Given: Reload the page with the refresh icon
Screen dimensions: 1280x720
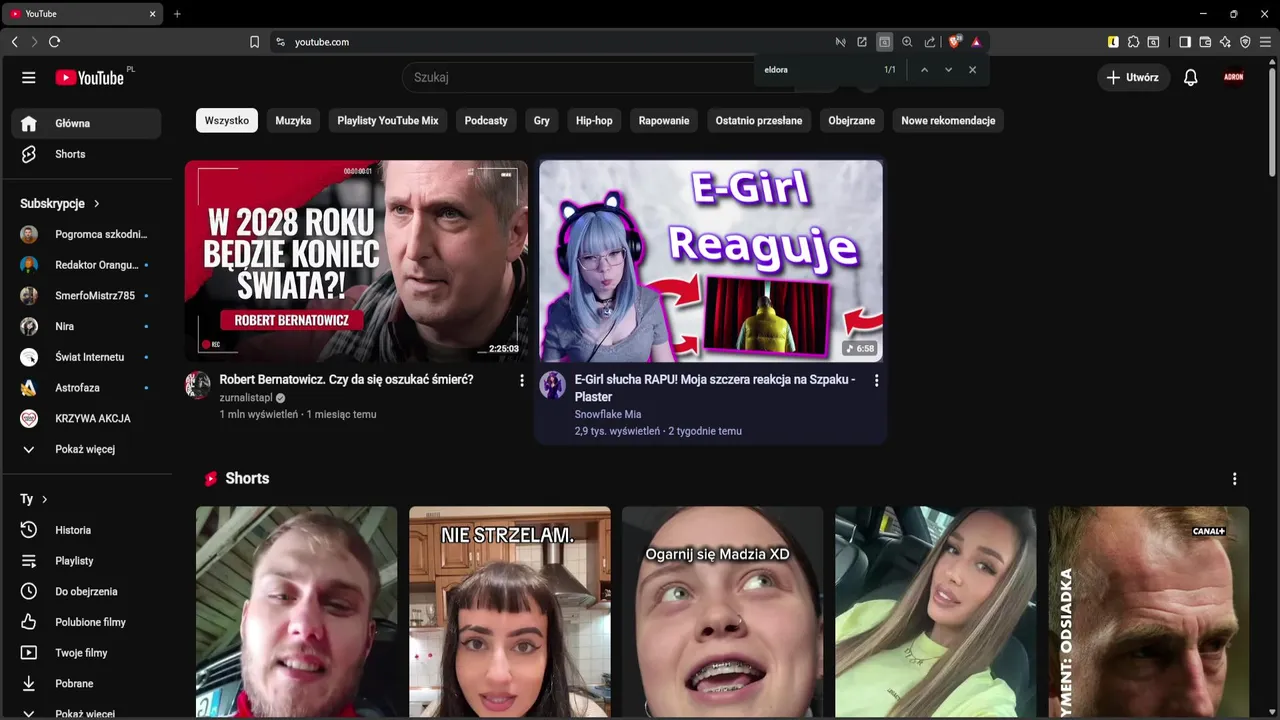Looking at the screenshot, I should point(54,42).
